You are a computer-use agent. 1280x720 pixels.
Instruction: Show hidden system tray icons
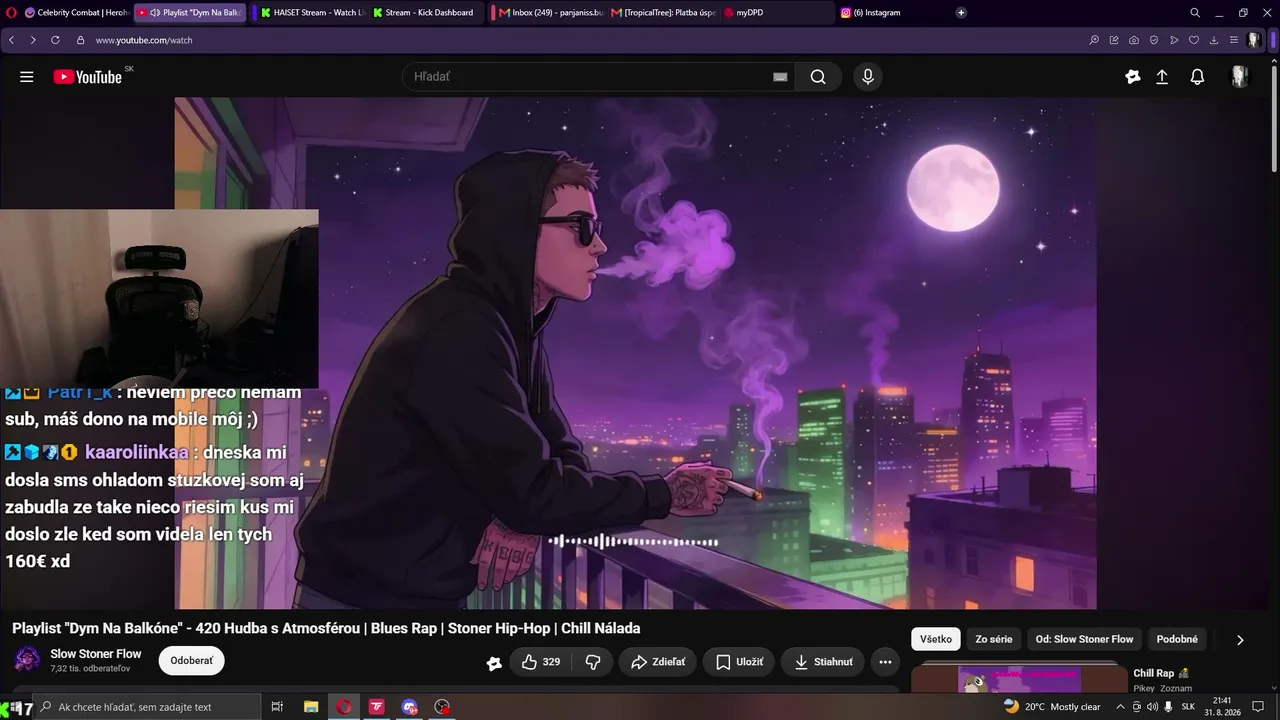(1120, 707)
